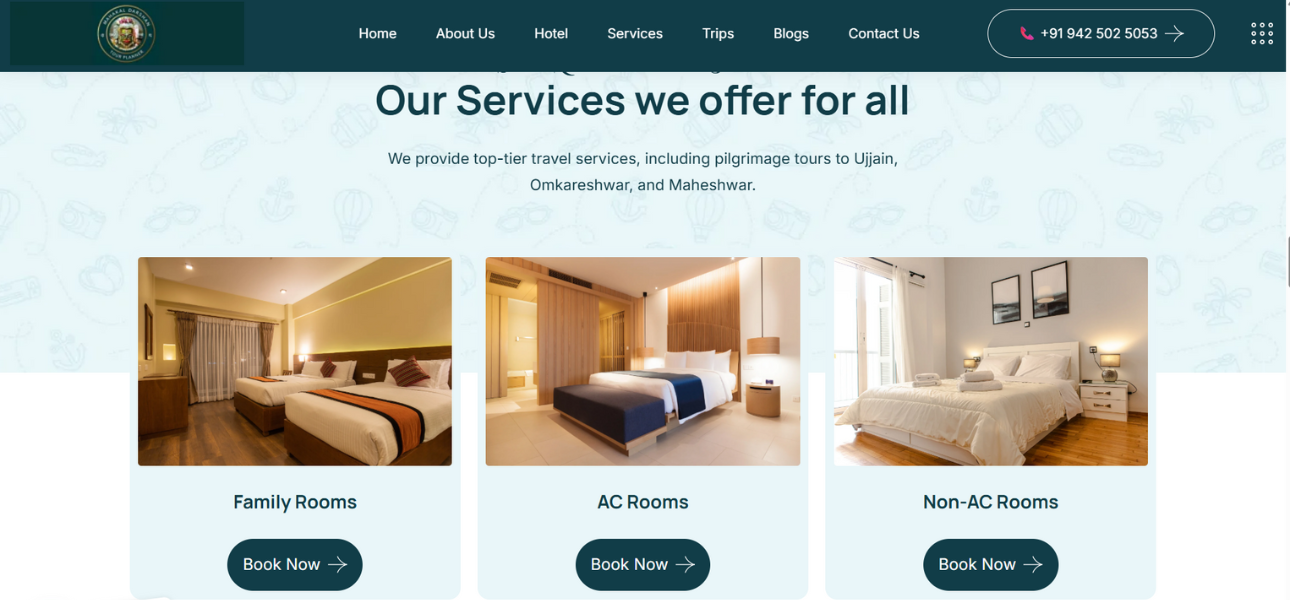
Task: Click the arrow in Non-AC Rooms Book Now
Action: pos(1033,564)
